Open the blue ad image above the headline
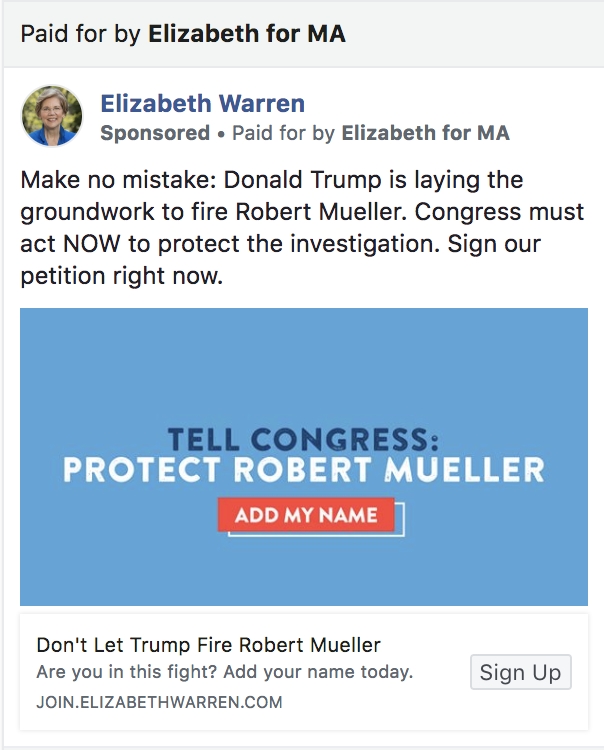This screenshot has height=750, width=604. pos(304,457)
